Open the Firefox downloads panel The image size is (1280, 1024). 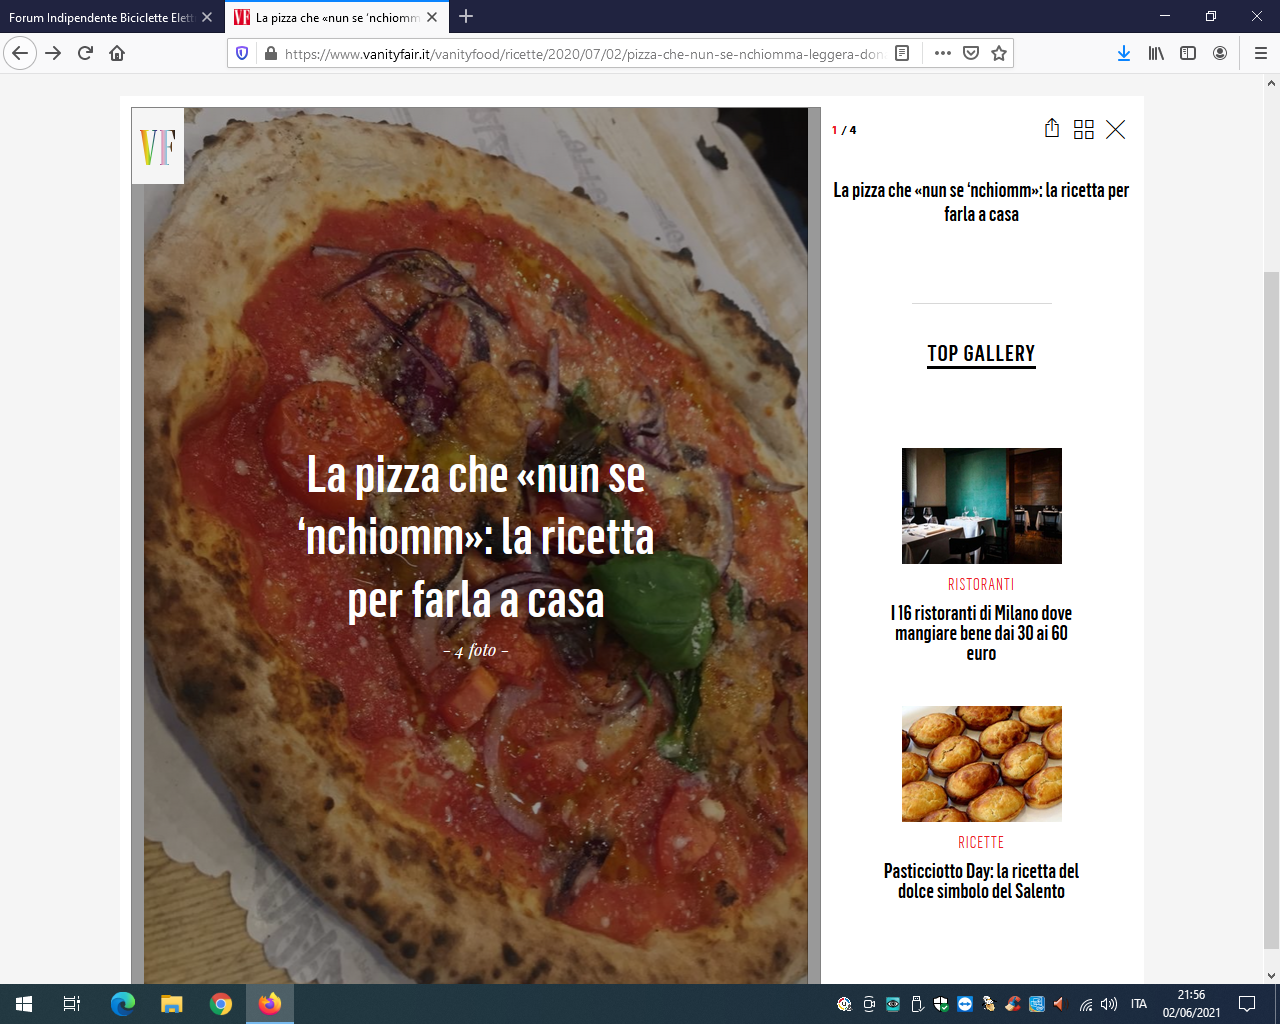click(x=1124, y=53)
